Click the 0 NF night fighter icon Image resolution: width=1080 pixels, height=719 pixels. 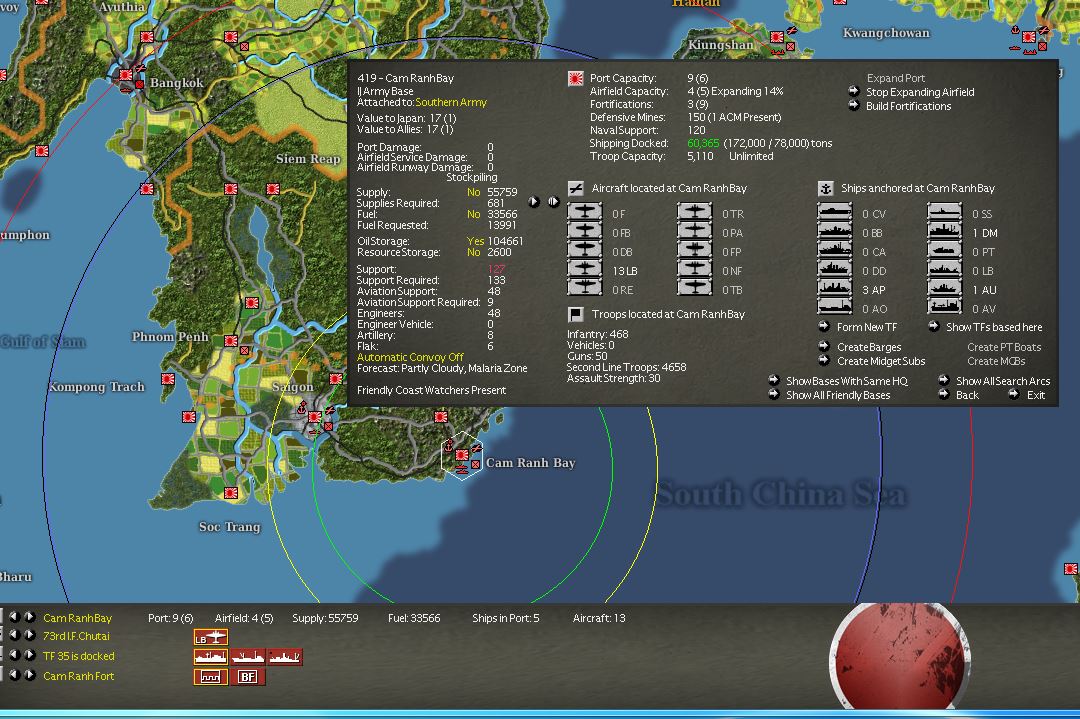[x=694, y=269]
